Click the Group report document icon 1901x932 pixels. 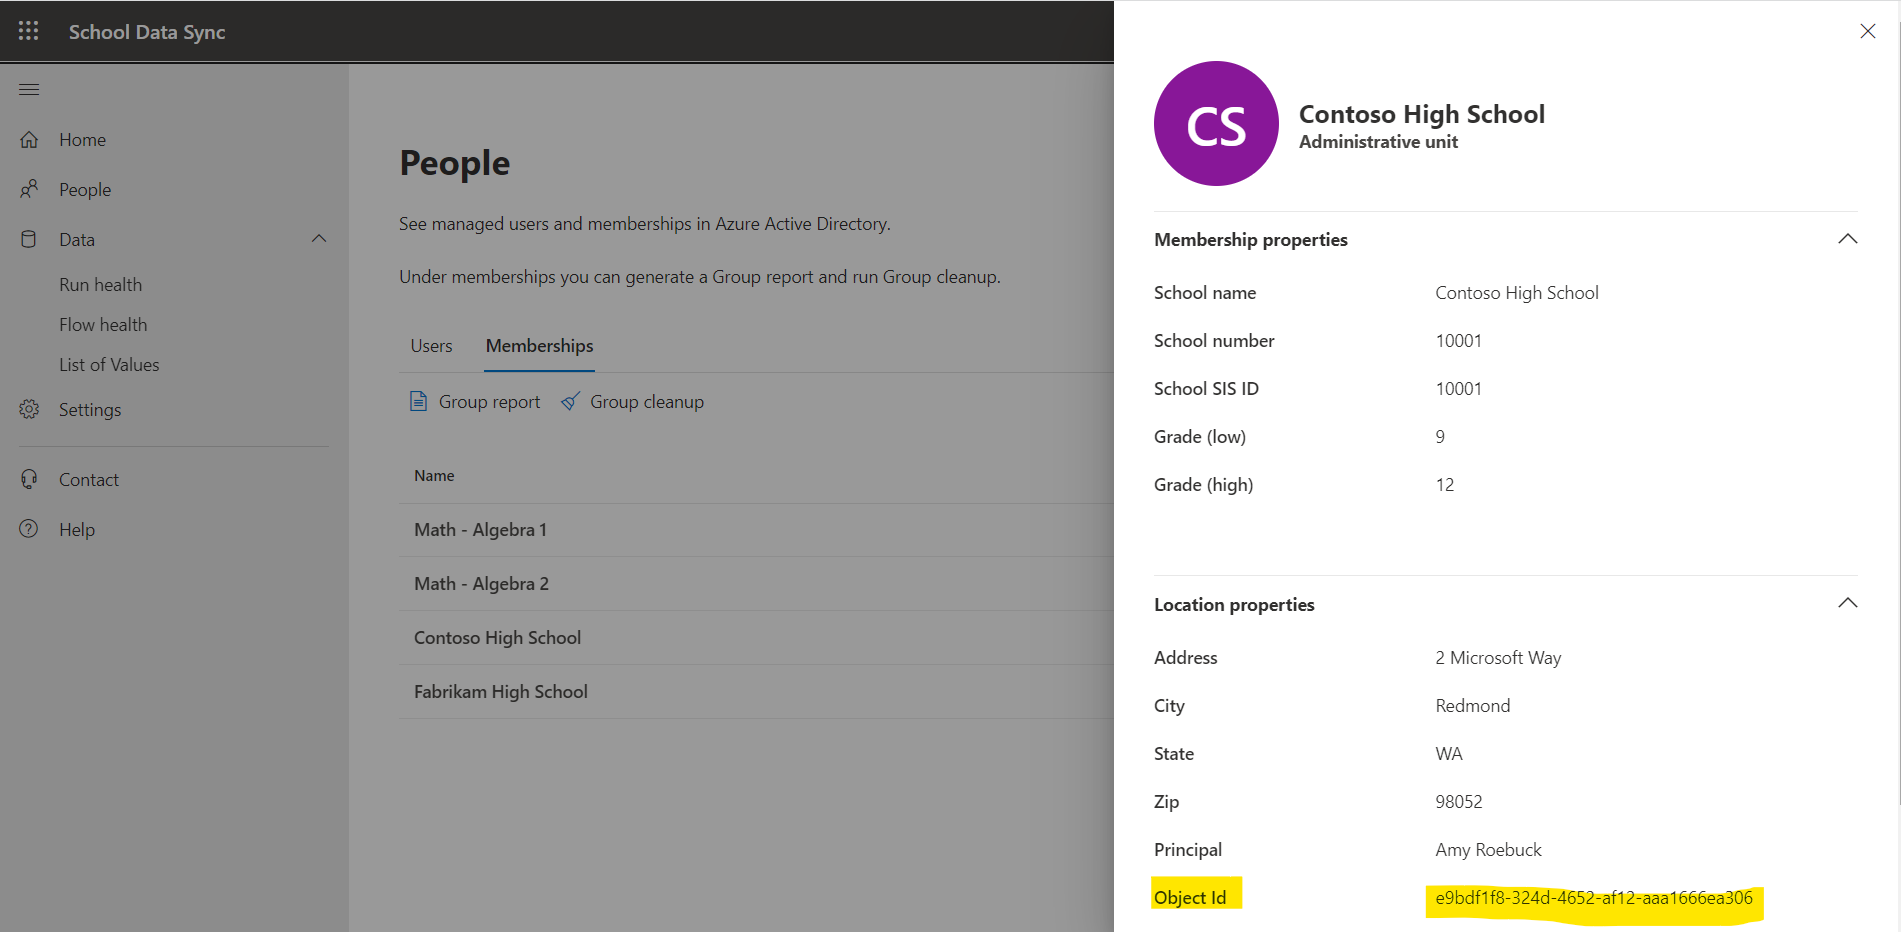coord(419,401)
